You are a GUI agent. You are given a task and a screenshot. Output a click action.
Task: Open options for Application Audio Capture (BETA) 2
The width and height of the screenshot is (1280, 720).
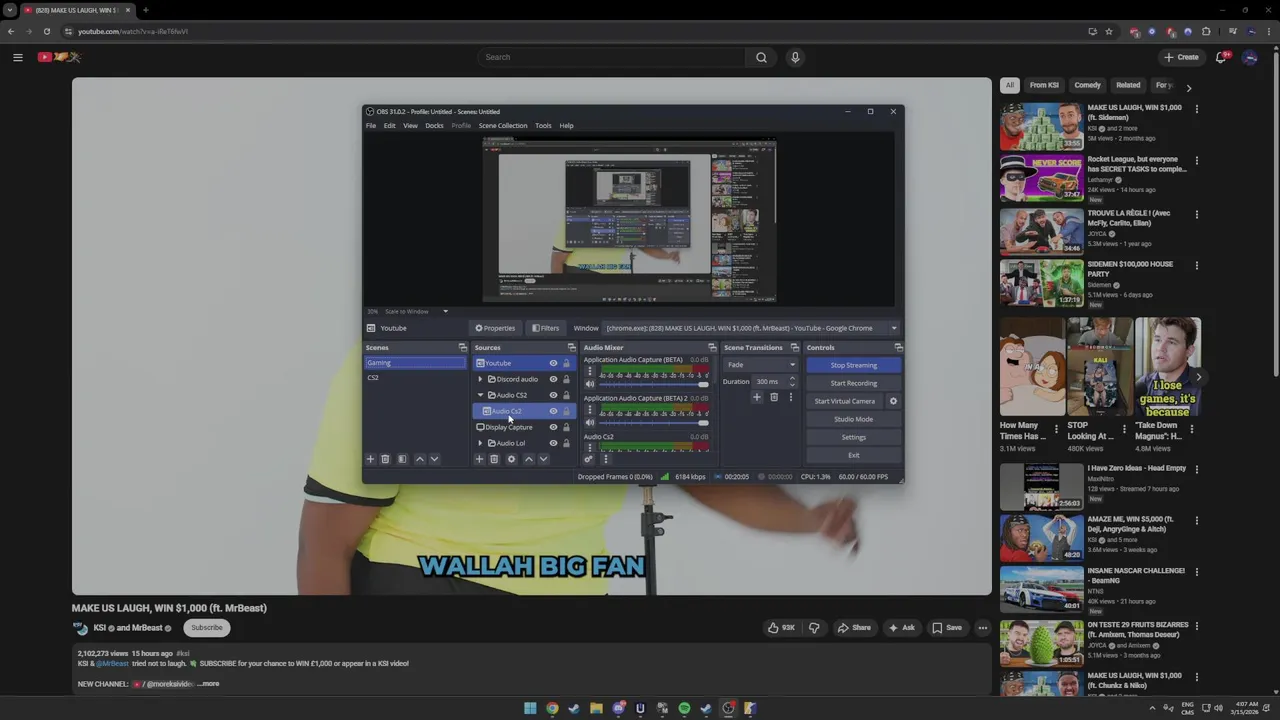pos(589,410)
